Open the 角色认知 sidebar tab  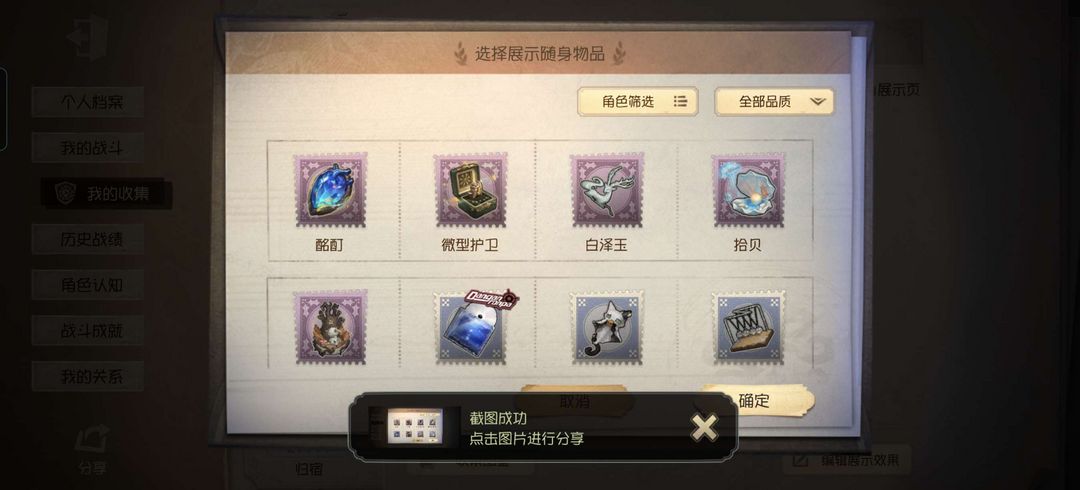tap(88, 285)
